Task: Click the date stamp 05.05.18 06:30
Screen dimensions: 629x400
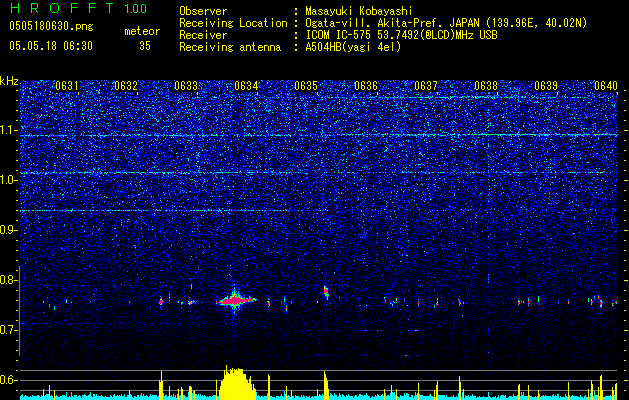Action: [x=51, y=46]
